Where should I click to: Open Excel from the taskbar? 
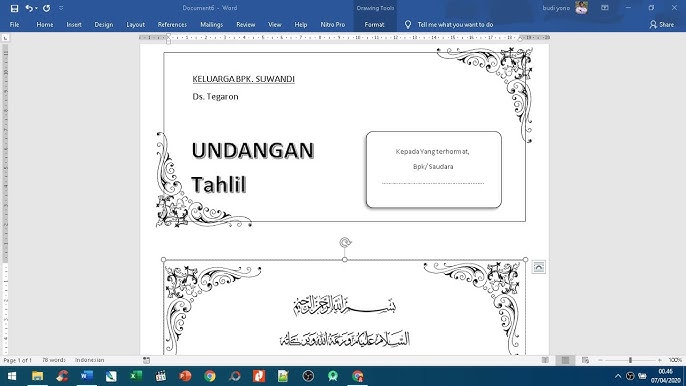pos(136,376)
